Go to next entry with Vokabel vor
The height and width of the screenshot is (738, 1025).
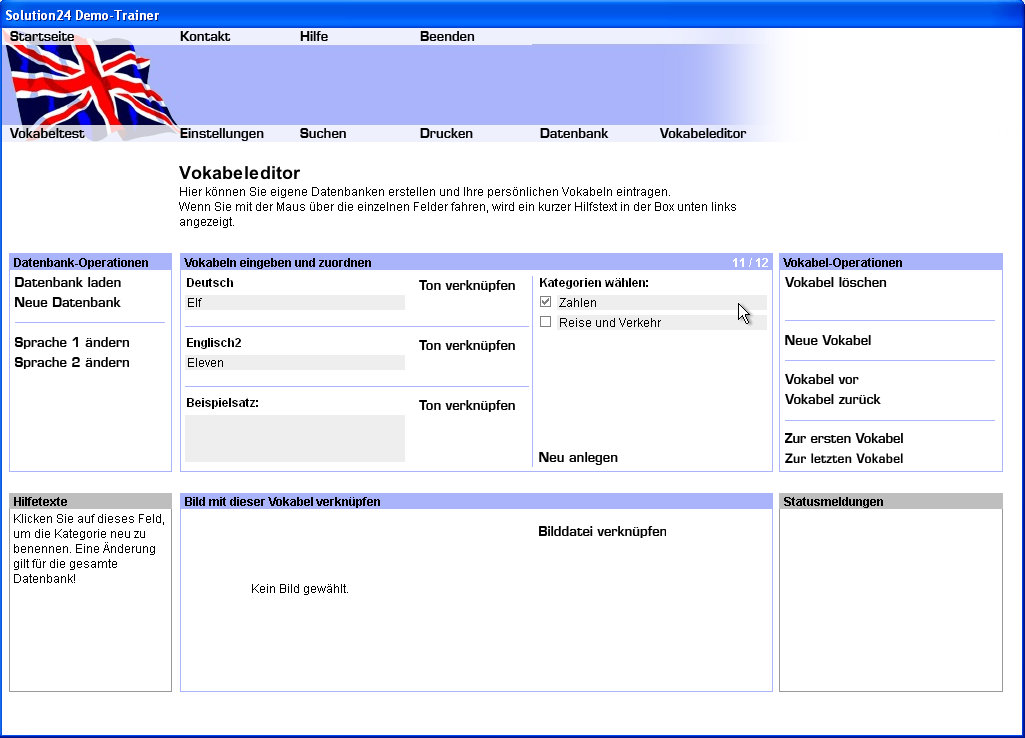click(x=821, y=379)
